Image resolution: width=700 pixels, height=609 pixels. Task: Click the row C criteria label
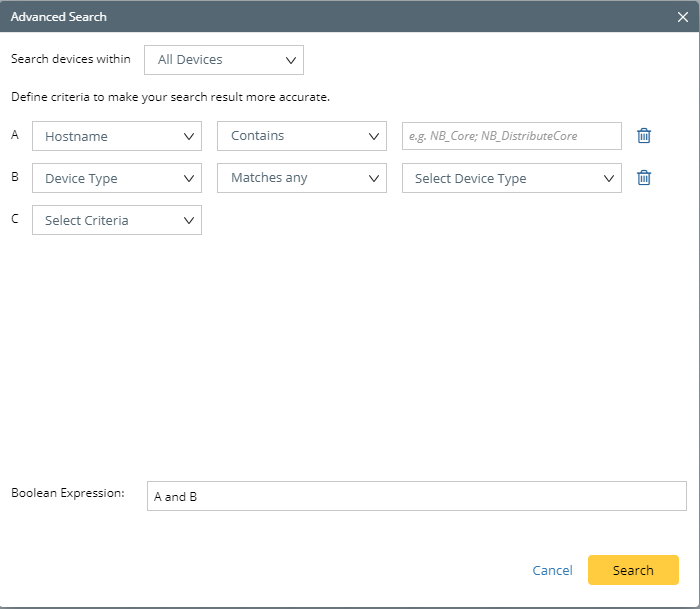[15, 219]
